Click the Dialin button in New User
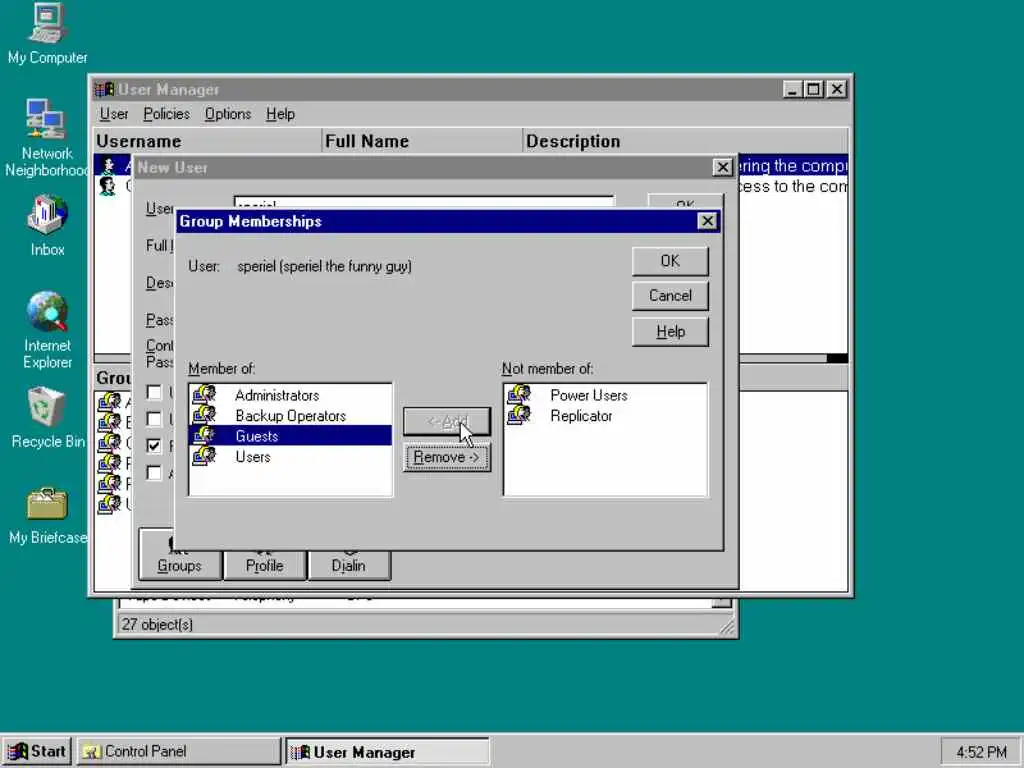Image resolution: width=1024 pixels, height=768 pixels. click(x=349, y=564)
